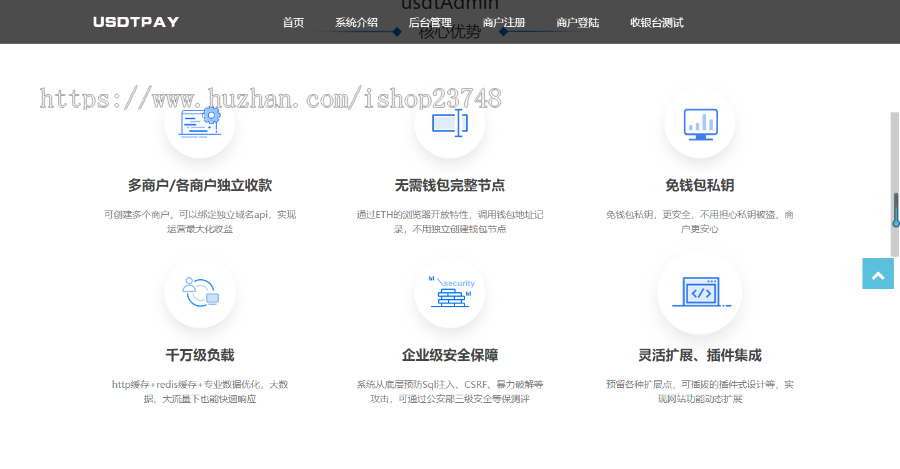Screen dimensions: 900x469
Task: Click description starting http缓存+redis缓存
Action: 200,392
